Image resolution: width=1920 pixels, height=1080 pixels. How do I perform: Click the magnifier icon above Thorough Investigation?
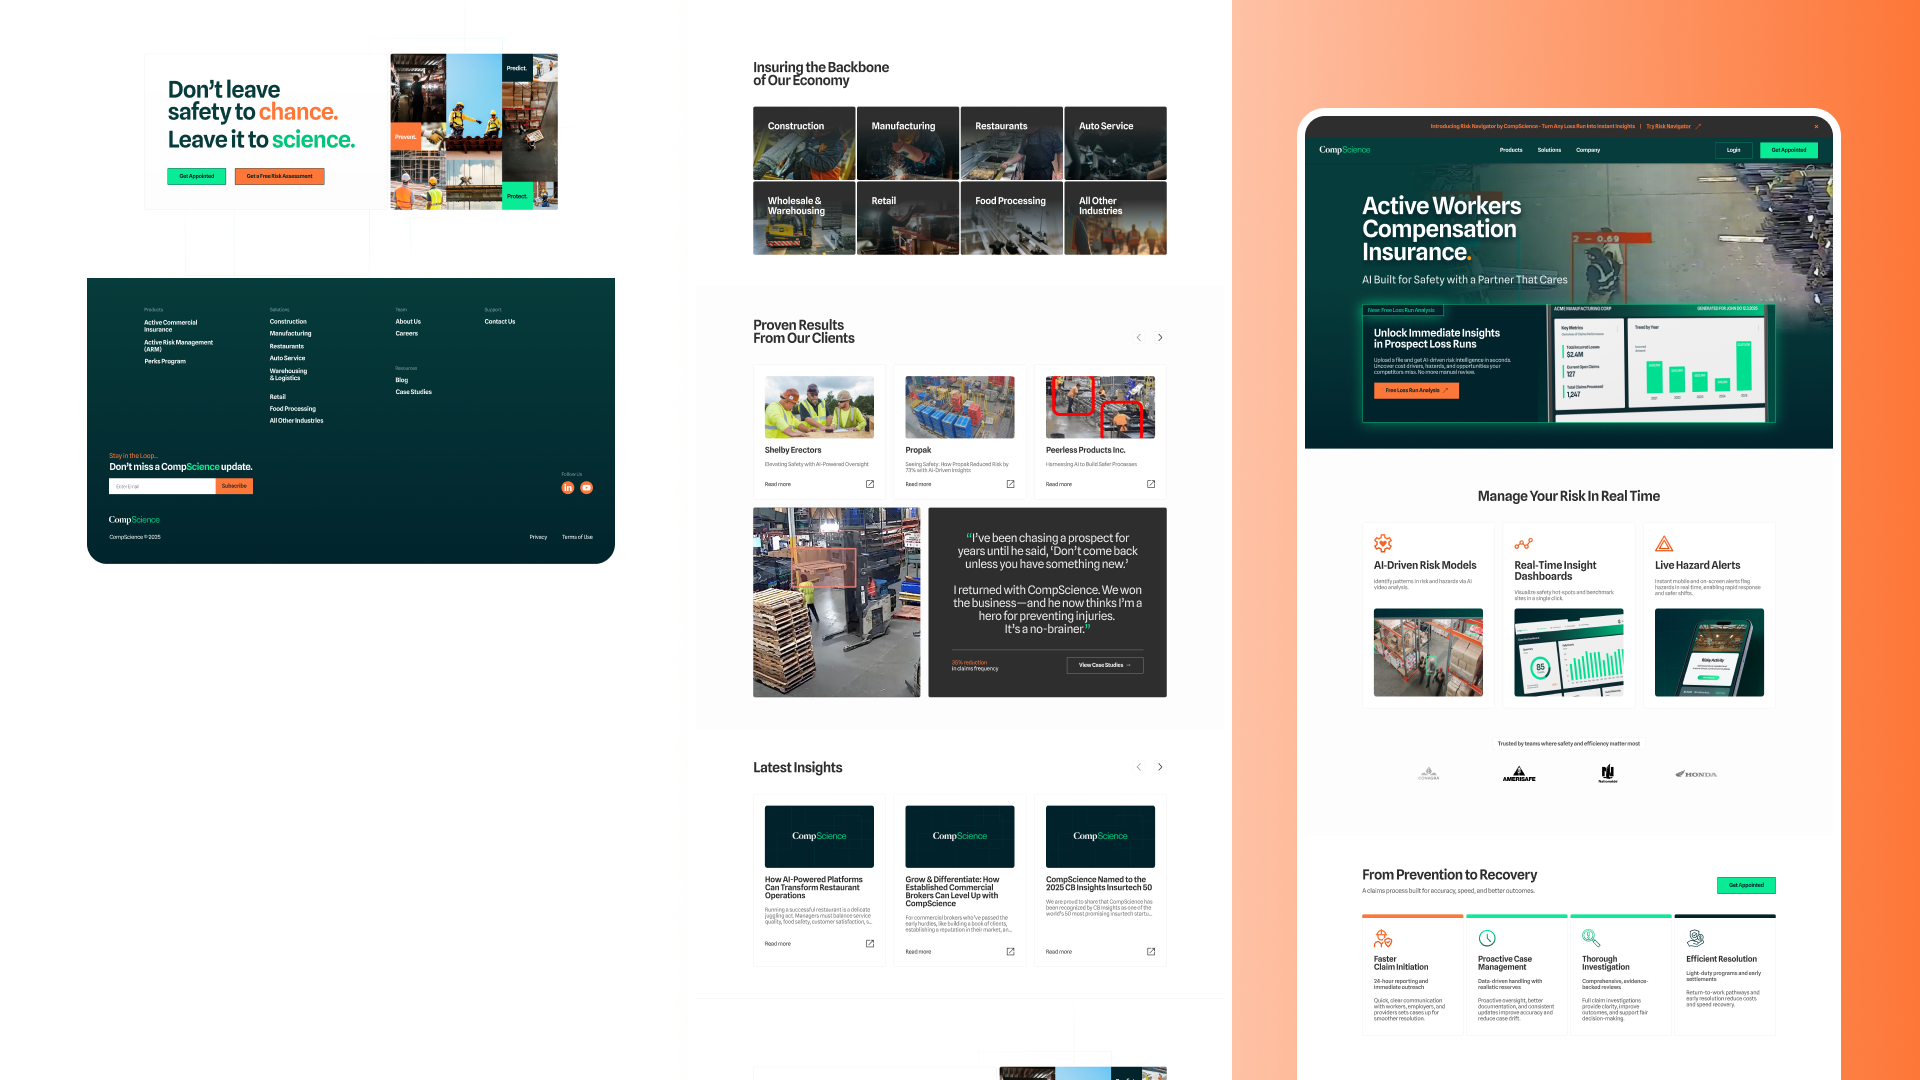coord(1591,938)
